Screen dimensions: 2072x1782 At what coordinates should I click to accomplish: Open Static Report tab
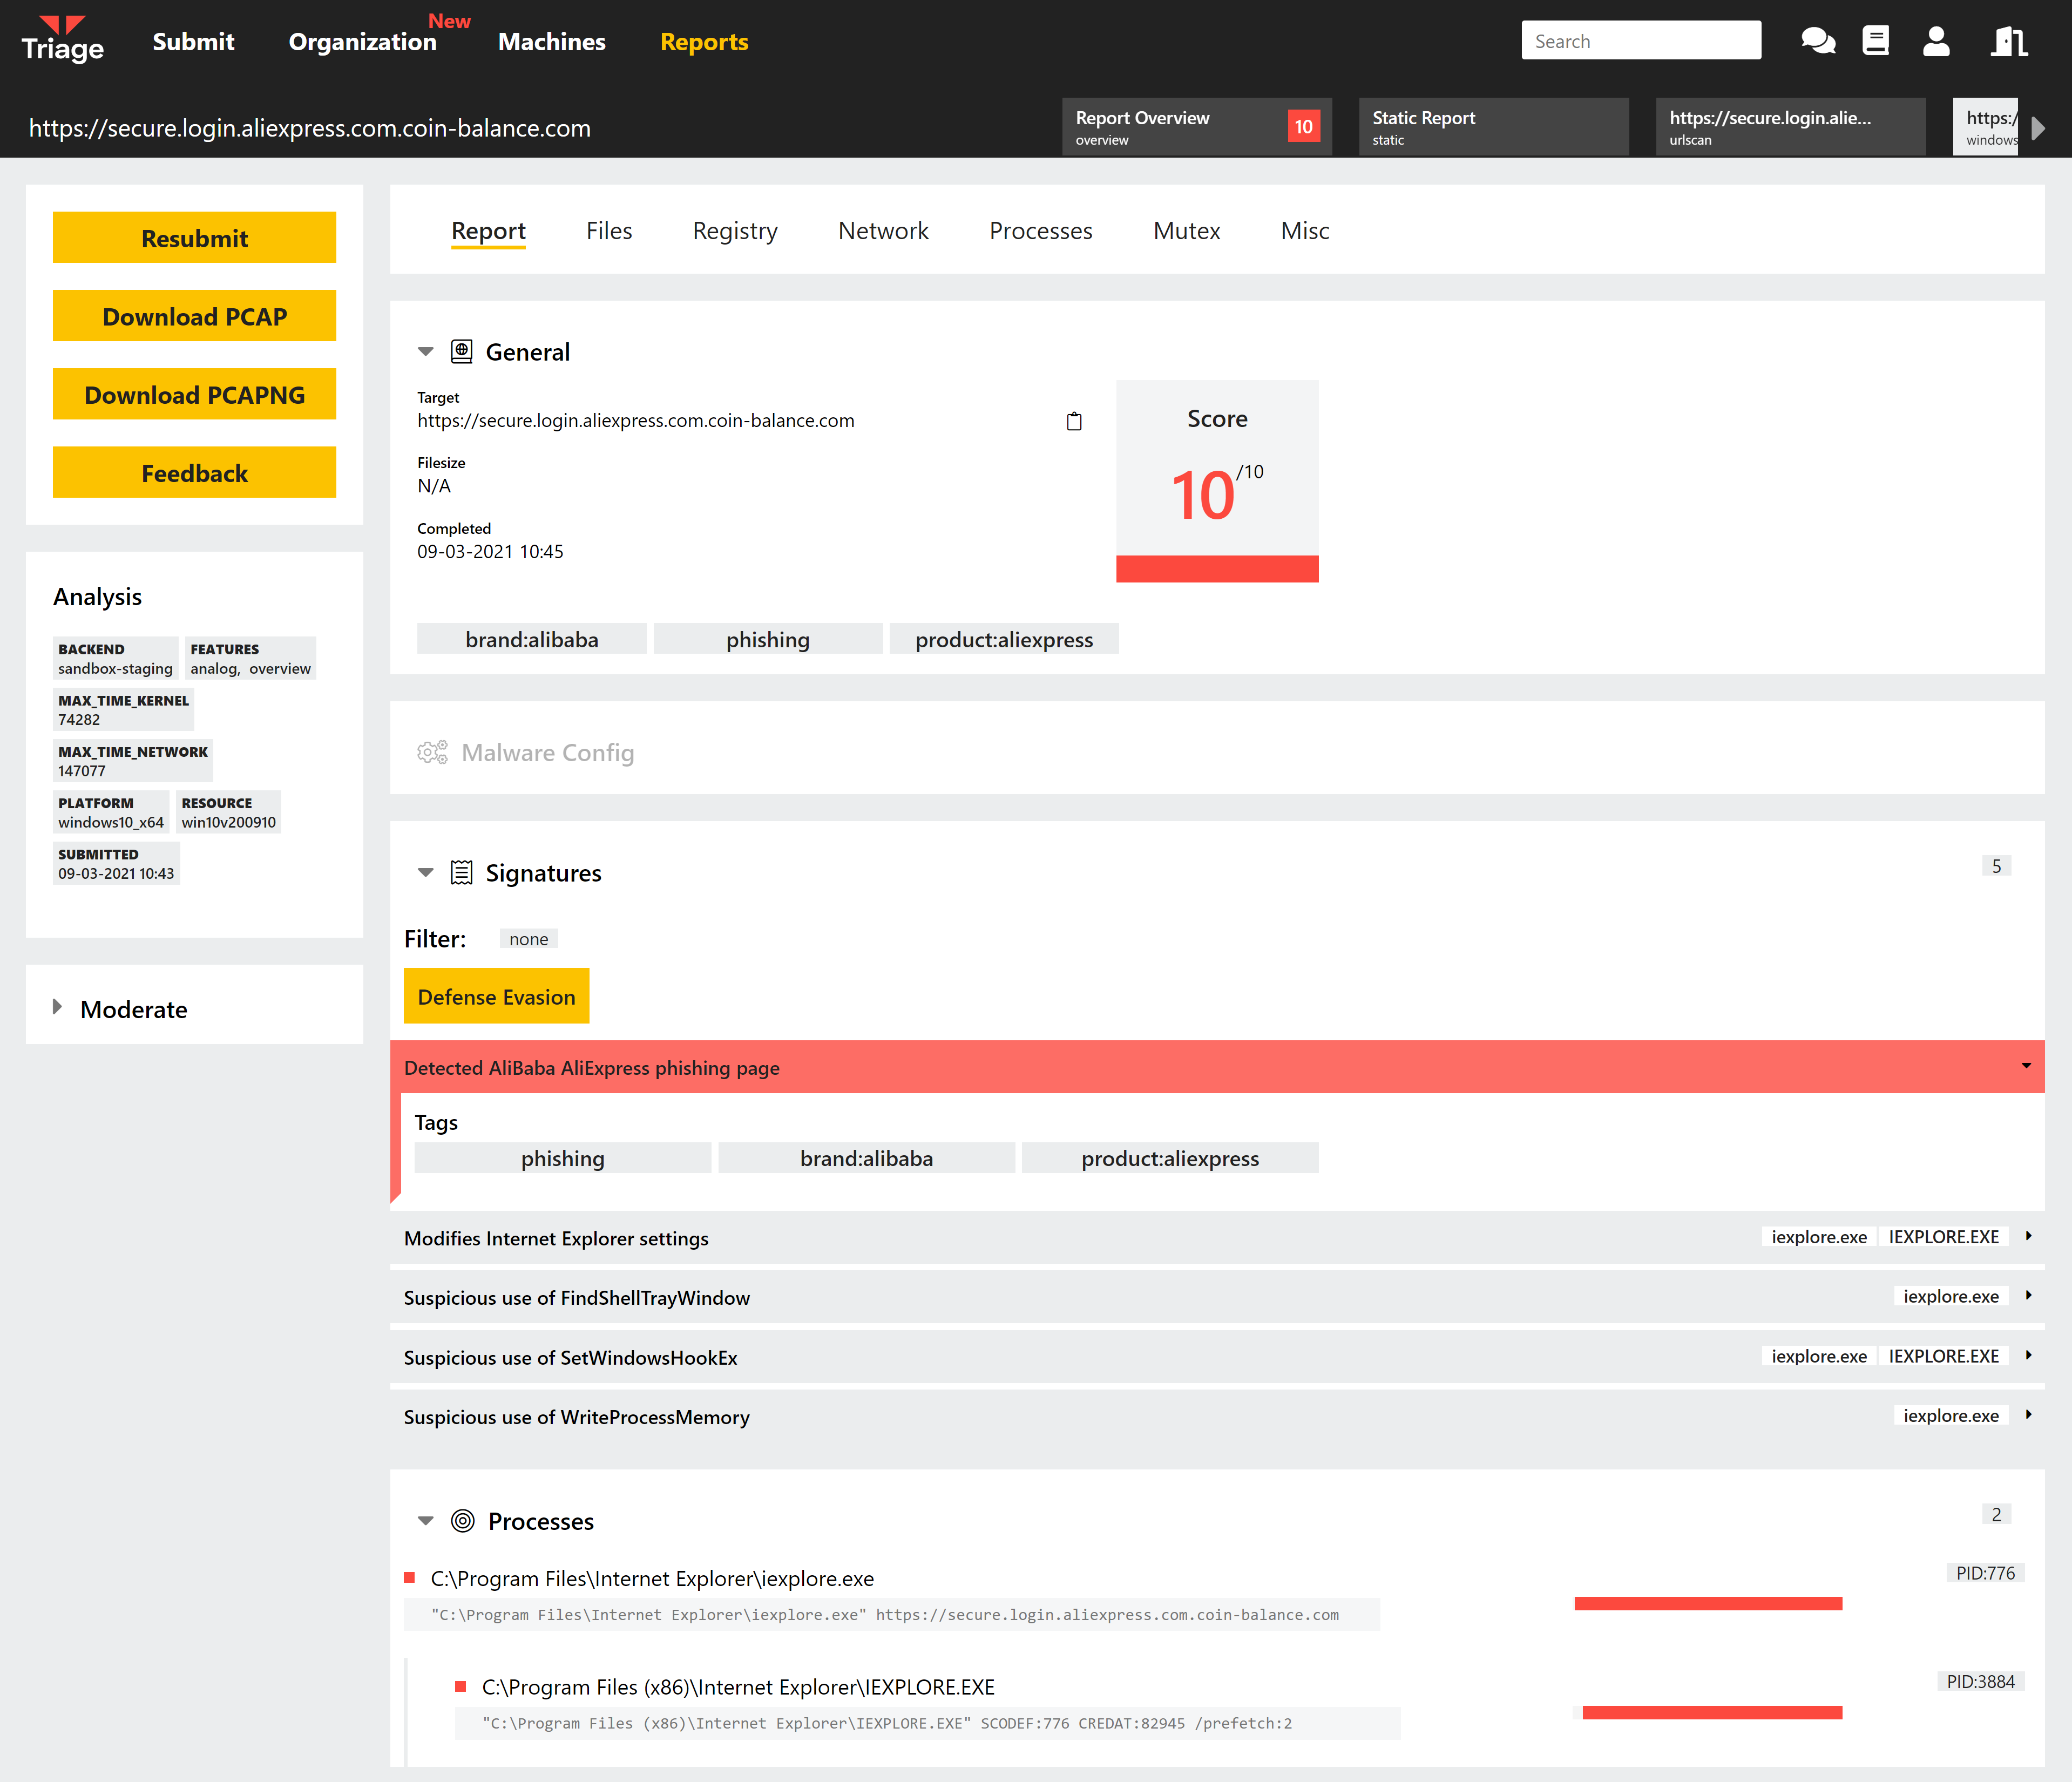(x=1493, y=127)
